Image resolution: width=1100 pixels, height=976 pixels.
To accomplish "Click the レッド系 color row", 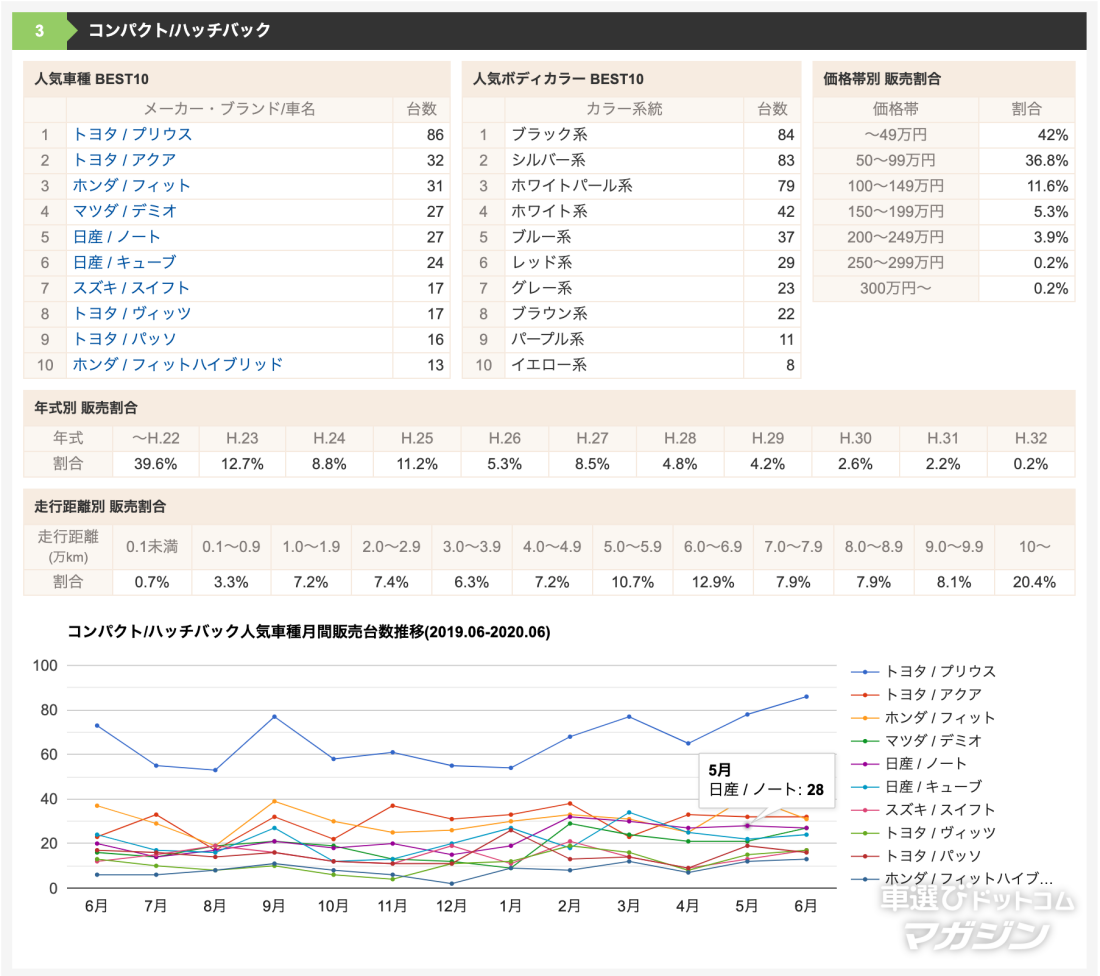I will click(631, 262).
